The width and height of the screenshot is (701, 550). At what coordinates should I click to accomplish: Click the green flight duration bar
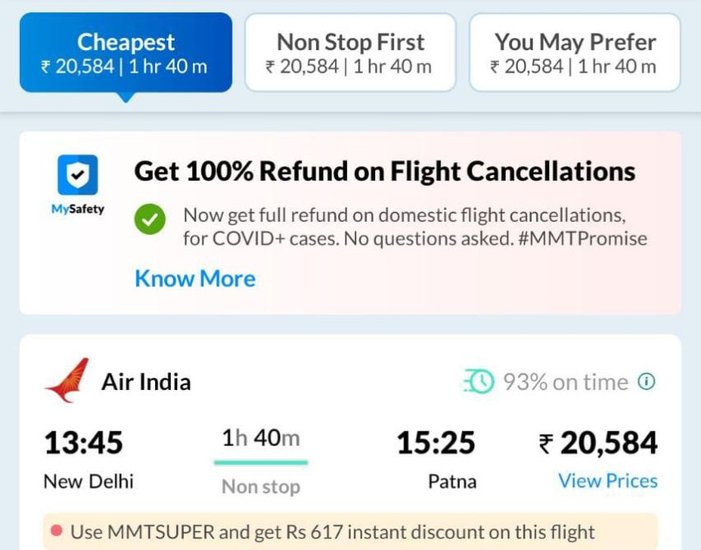click(261, 462)
